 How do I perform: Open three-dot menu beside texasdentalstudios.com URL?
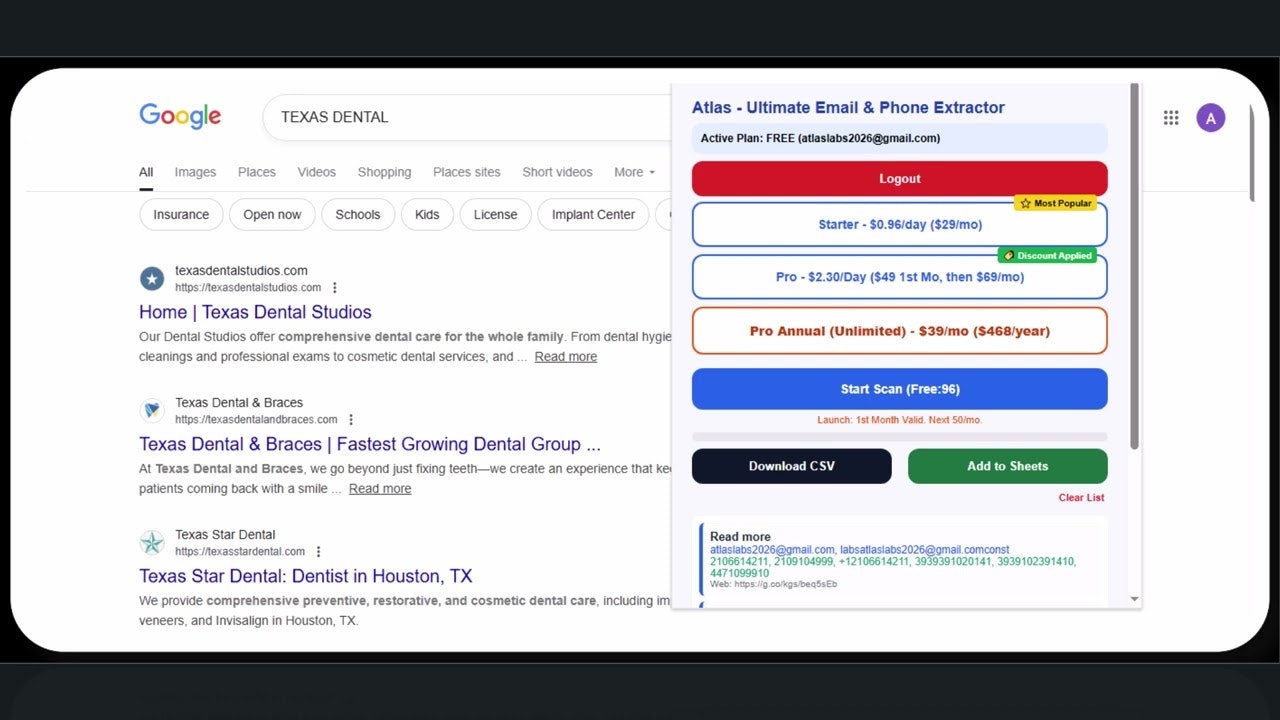pyautogui.click(x=335, y=288)
